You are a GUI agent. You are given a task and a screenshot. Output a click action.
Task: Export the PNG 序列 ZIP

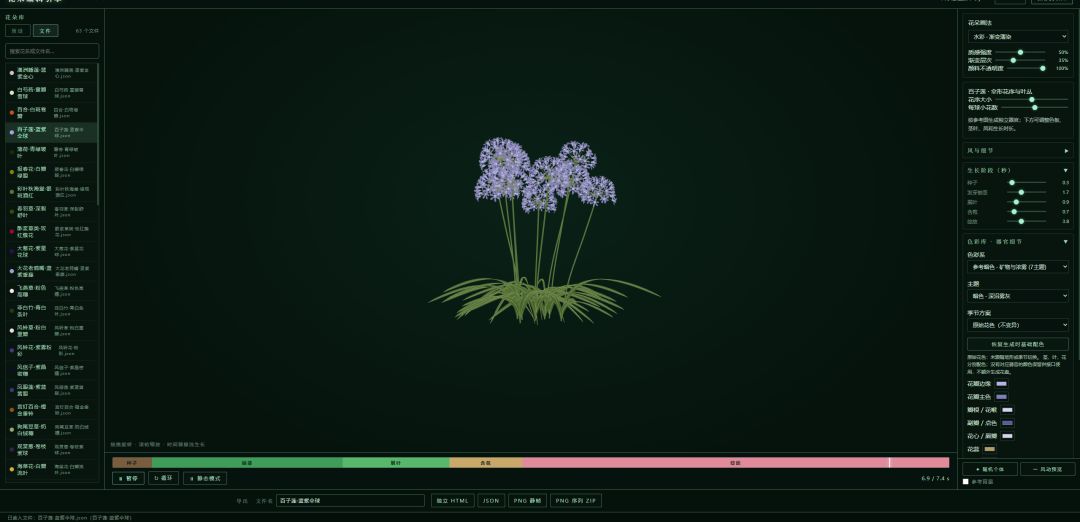(x=576, y=501)
